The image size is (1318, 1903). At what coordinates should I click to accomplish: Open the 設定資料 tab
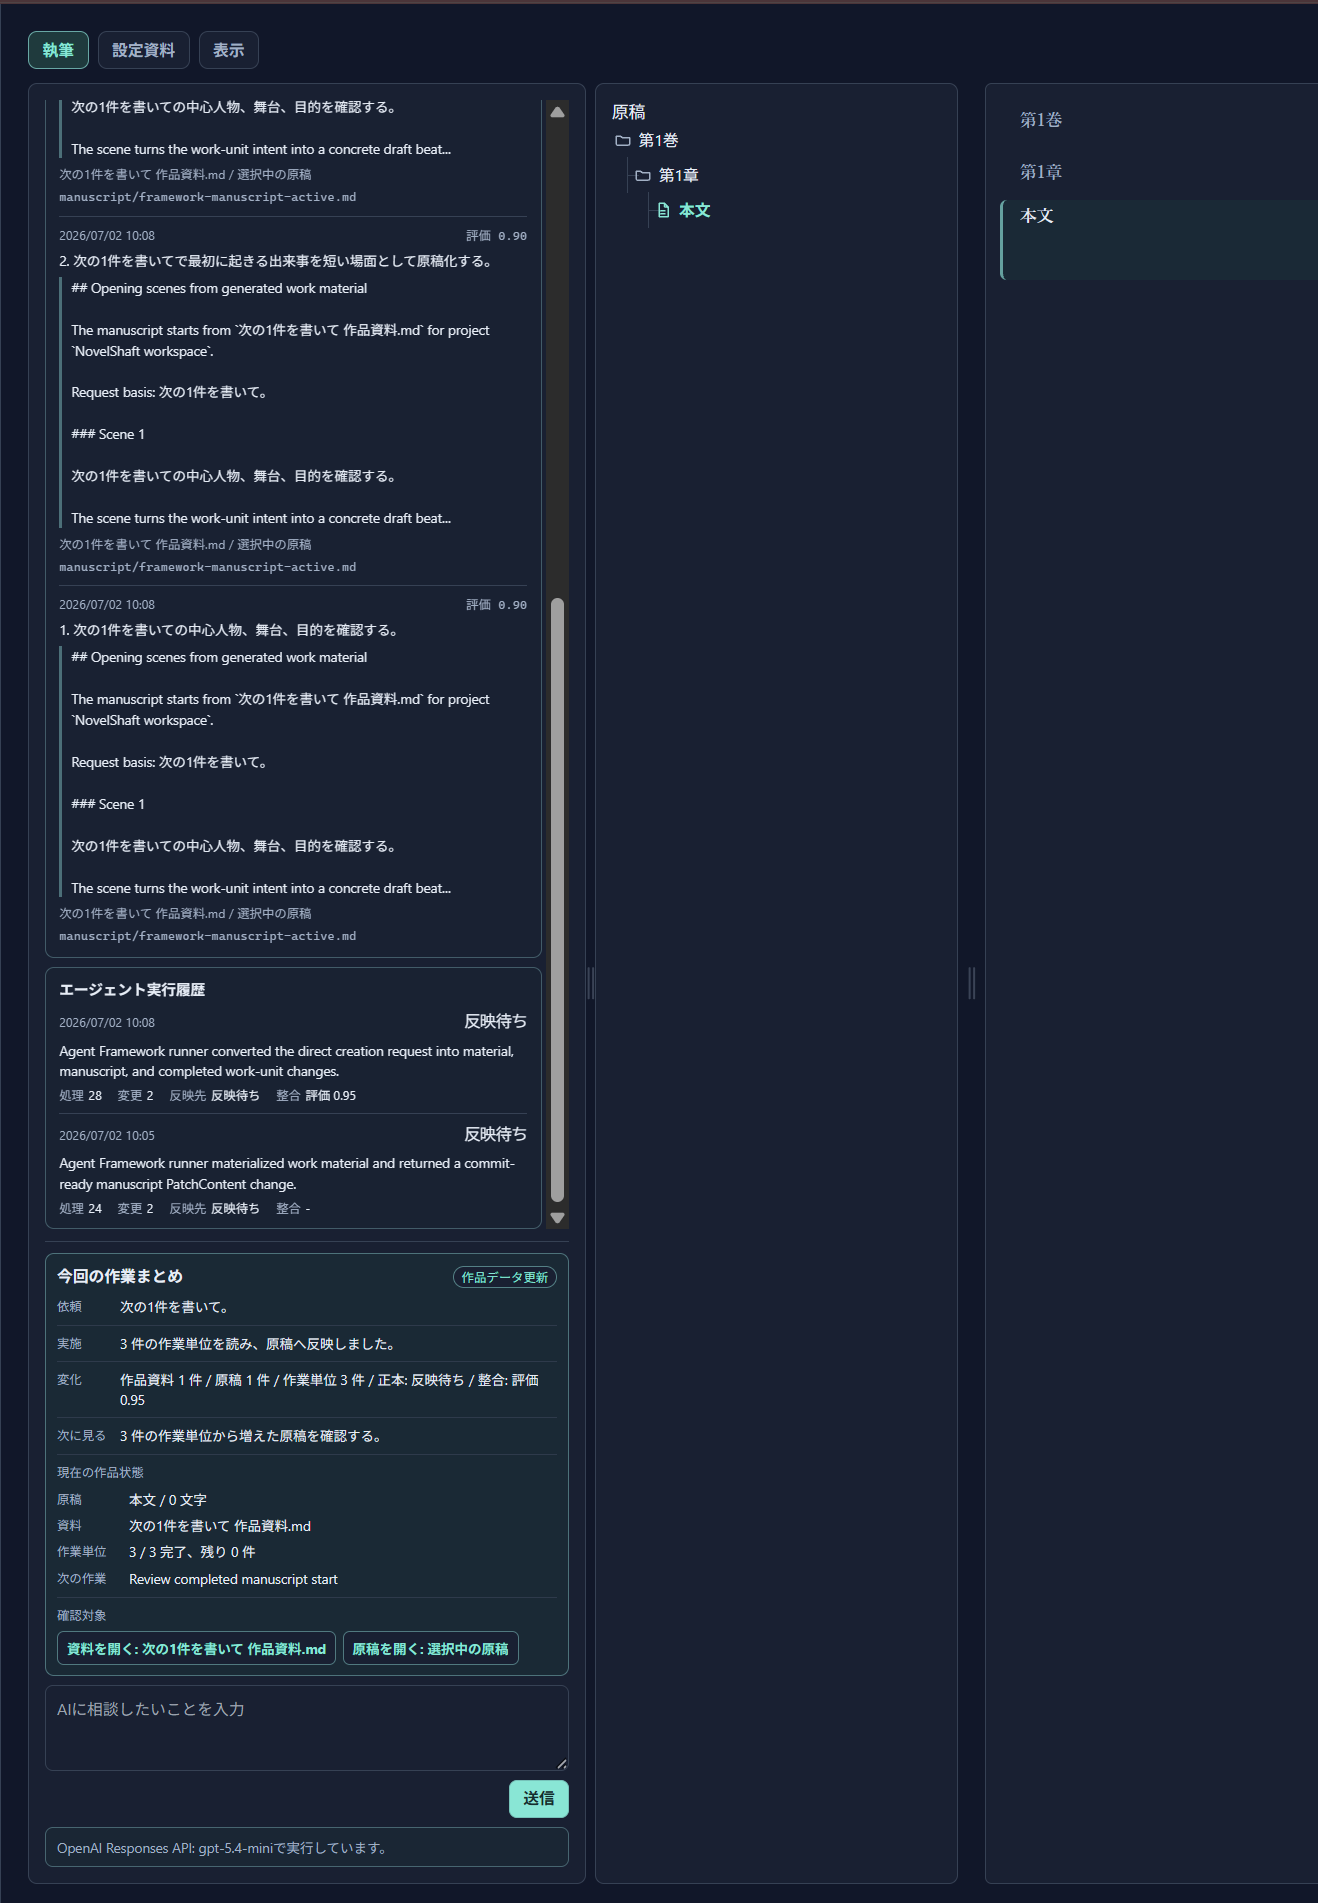point(143,50)
